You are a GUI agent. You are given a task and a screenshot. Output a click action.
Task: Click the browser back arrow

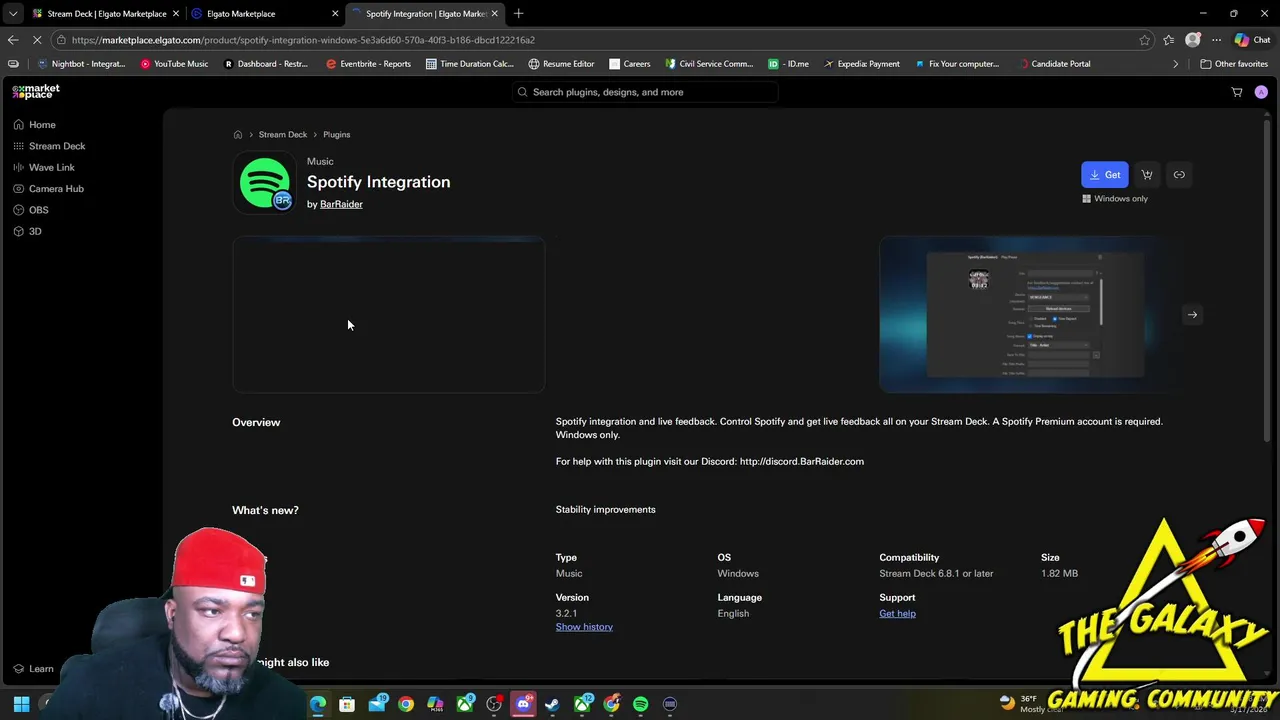[x=12, y=40]
